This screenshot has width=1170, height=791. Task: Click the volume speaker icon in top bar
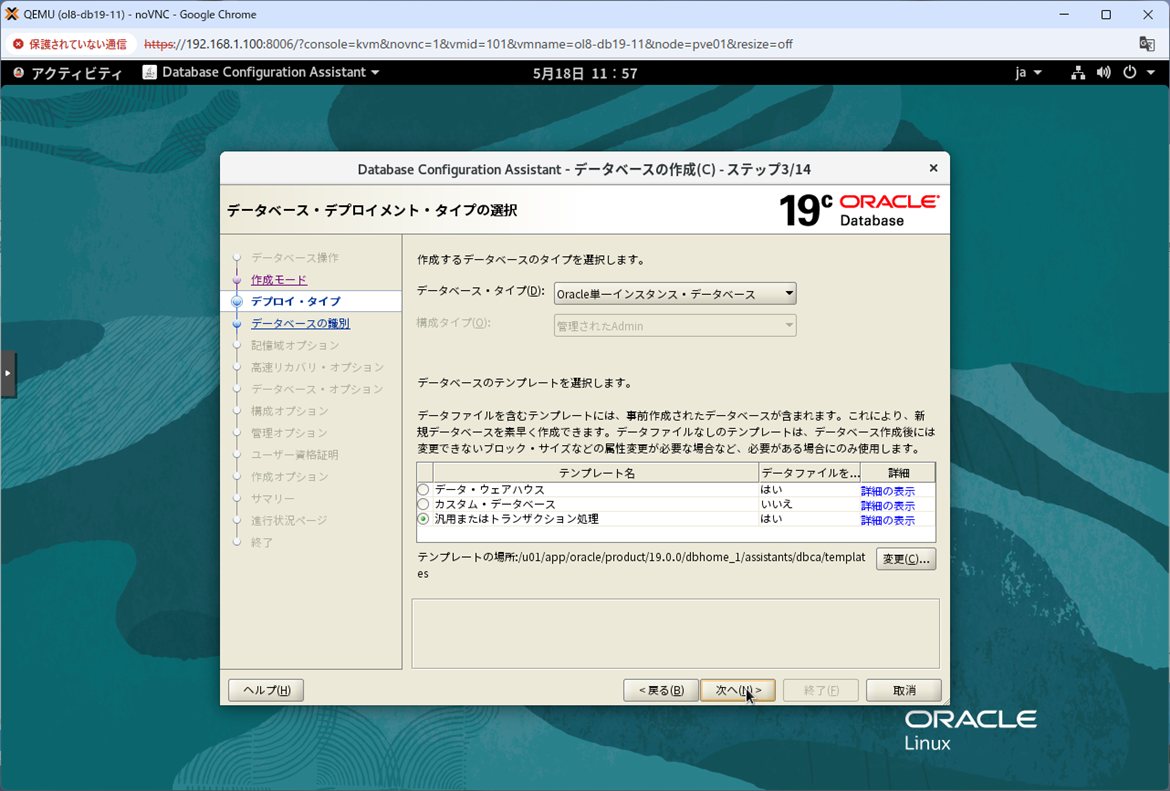(x=1104, y=72)
